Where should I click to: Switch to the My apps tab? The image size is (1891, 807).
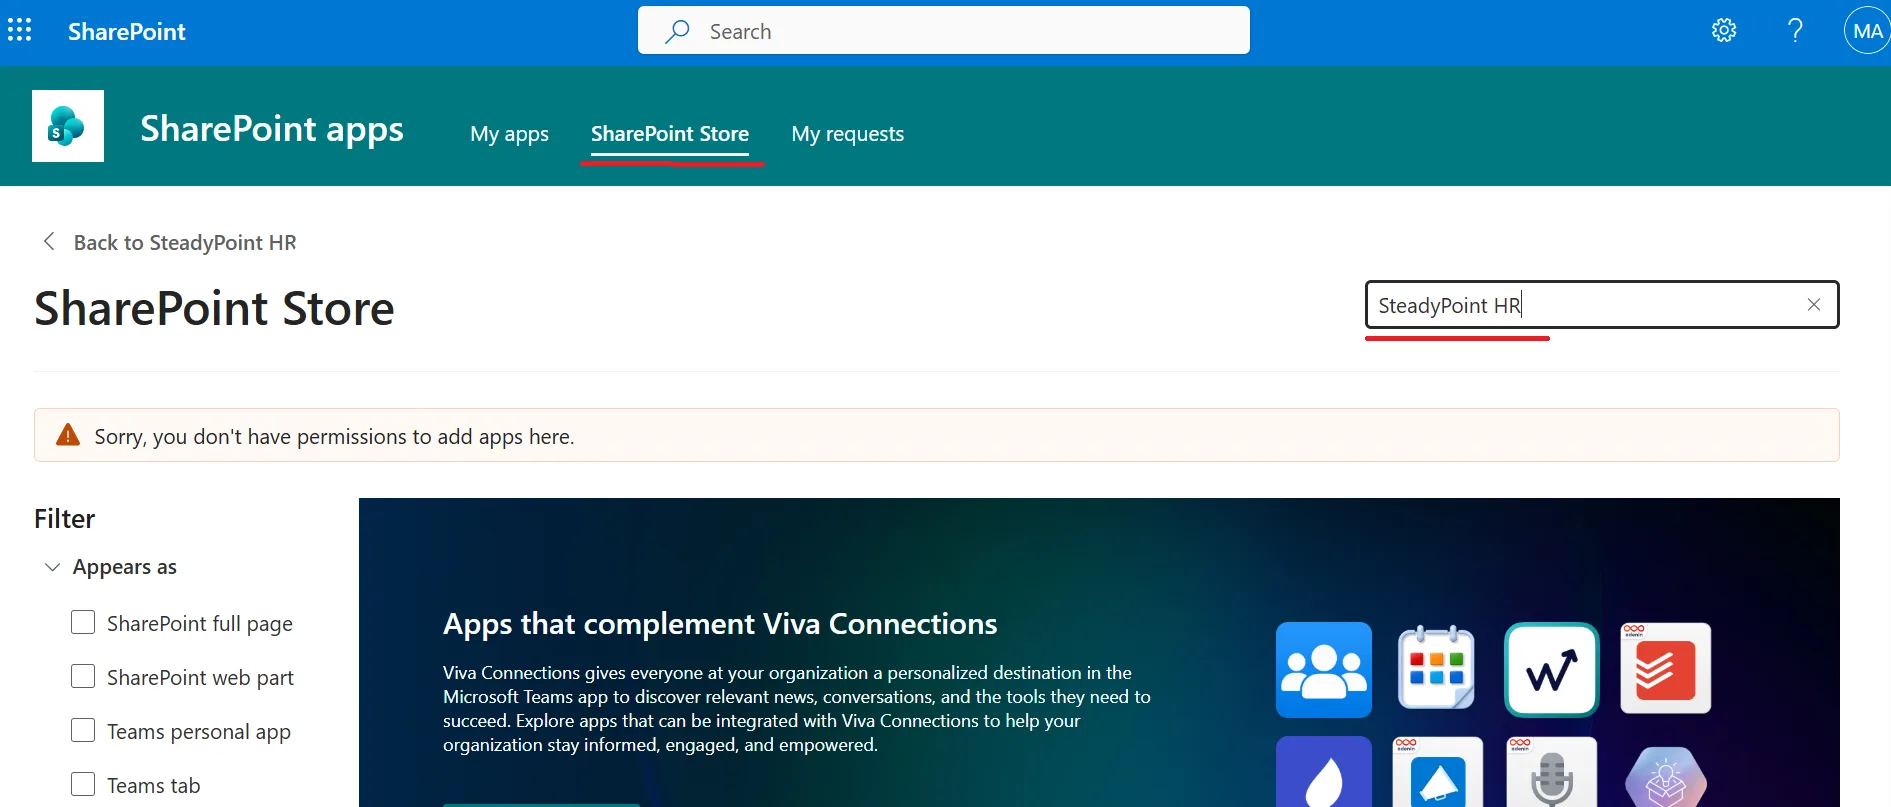coord(509,134)
